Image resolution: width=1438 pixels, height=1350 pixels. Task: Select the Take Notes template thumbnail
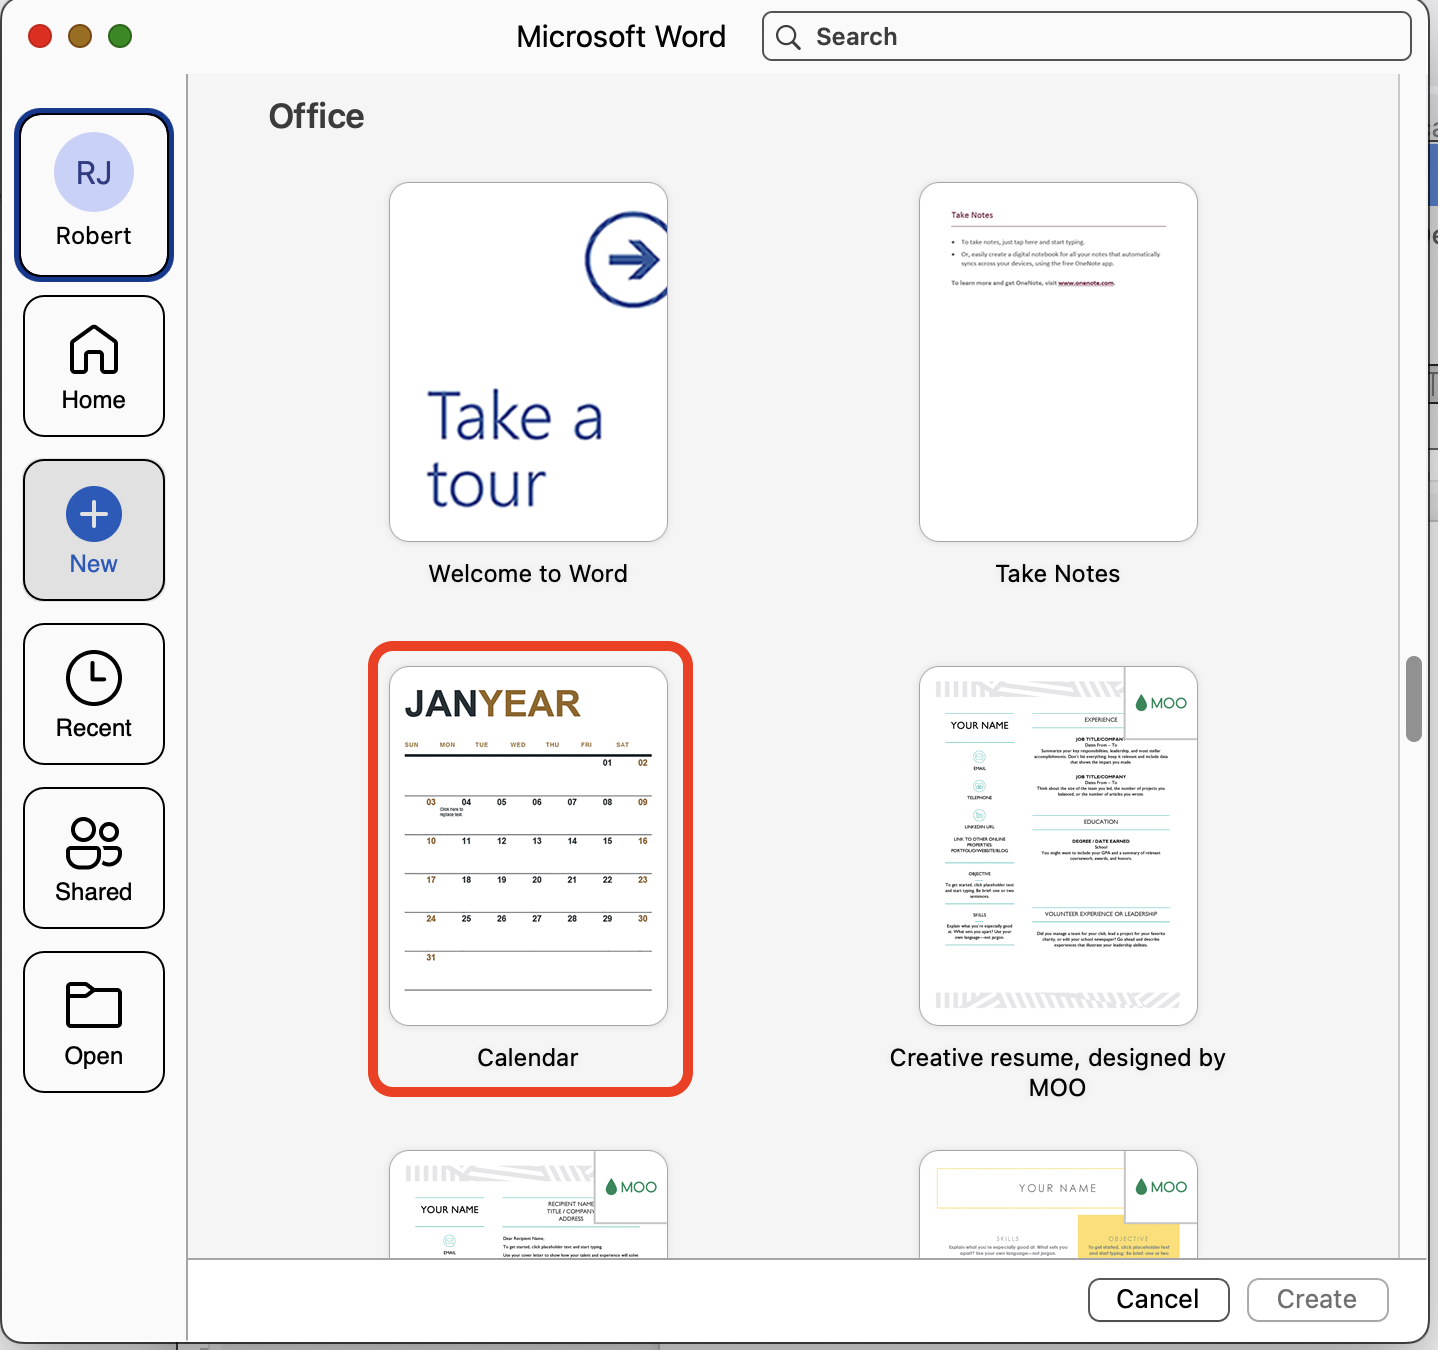(x=1058, y=362)
